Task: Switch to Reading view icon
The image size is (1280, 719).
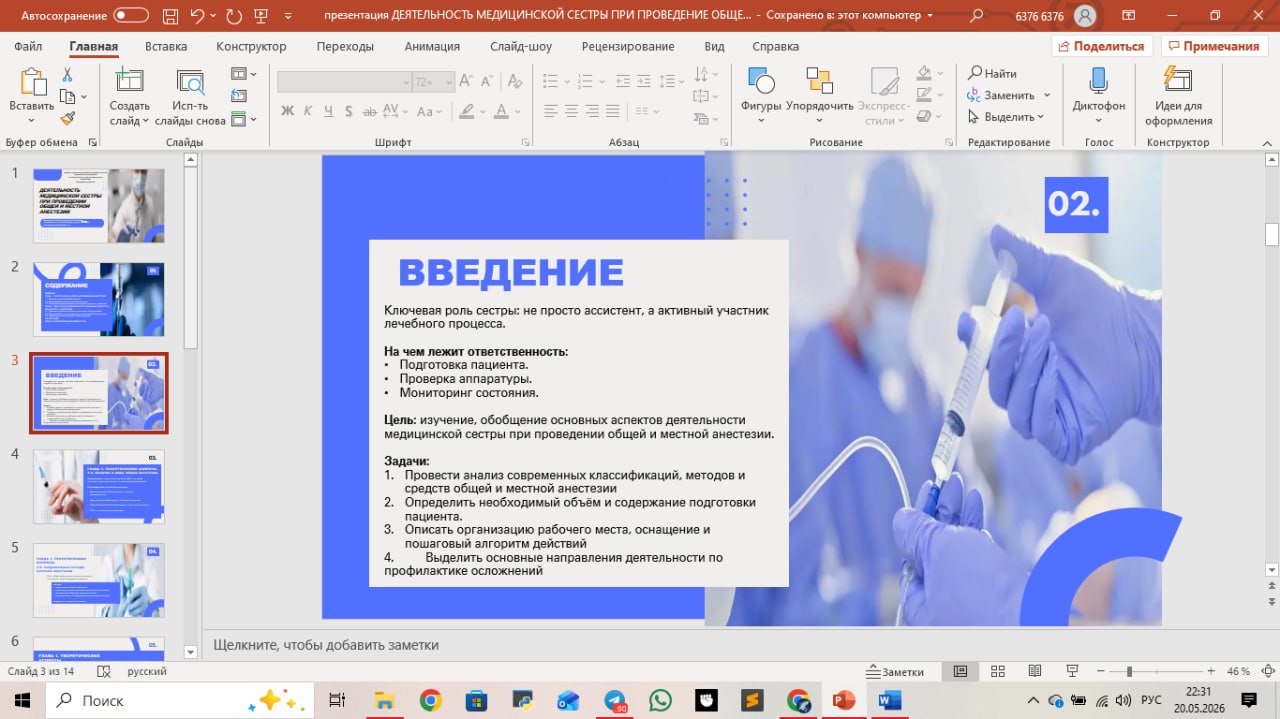Action: [1034, 672]
